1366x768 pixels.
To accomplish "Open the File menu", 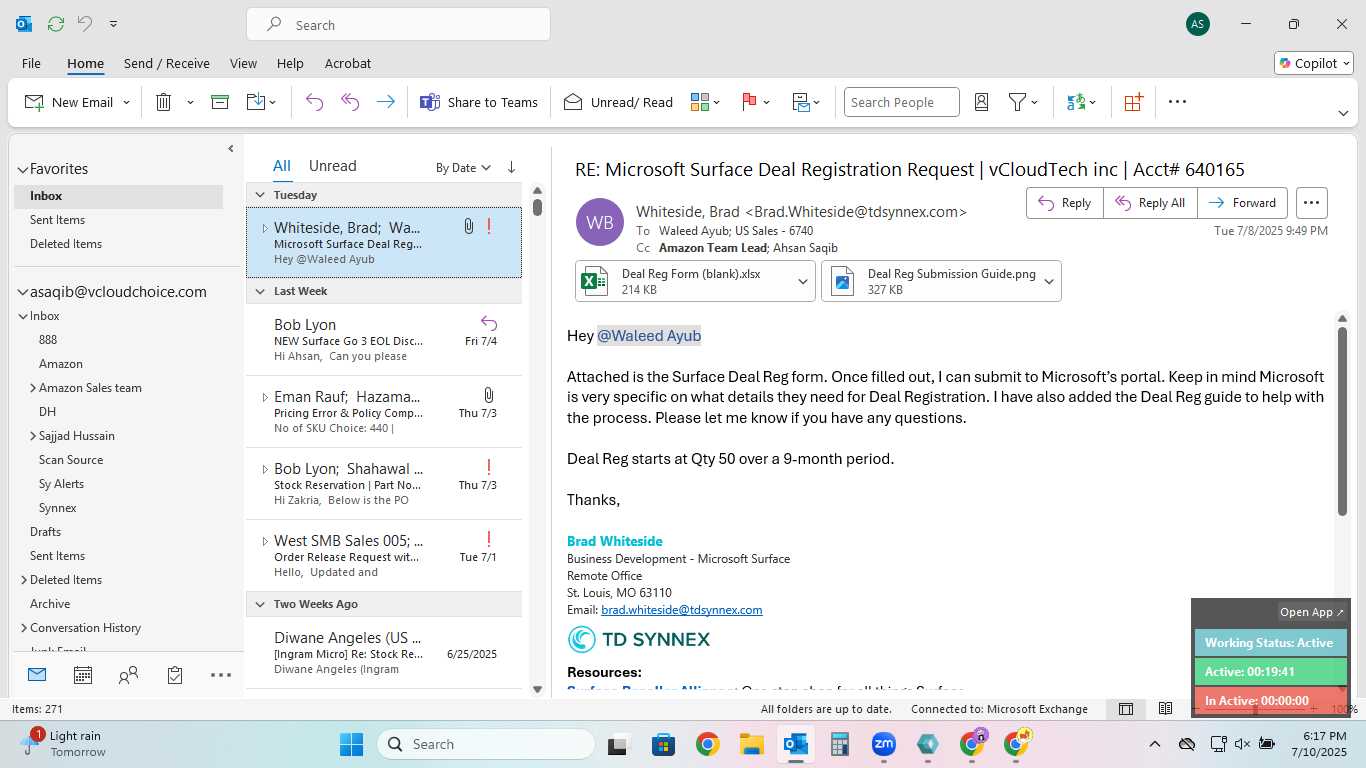I will (x=31, y=63).
